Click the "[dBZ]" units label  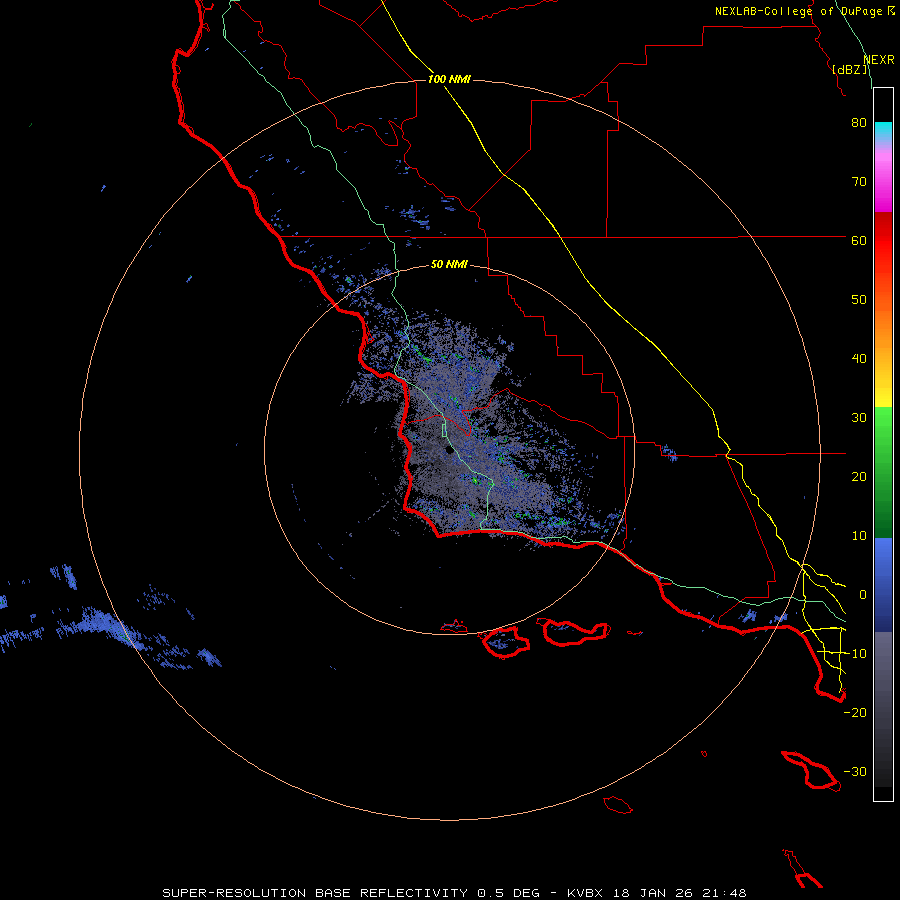click(850, 70)
